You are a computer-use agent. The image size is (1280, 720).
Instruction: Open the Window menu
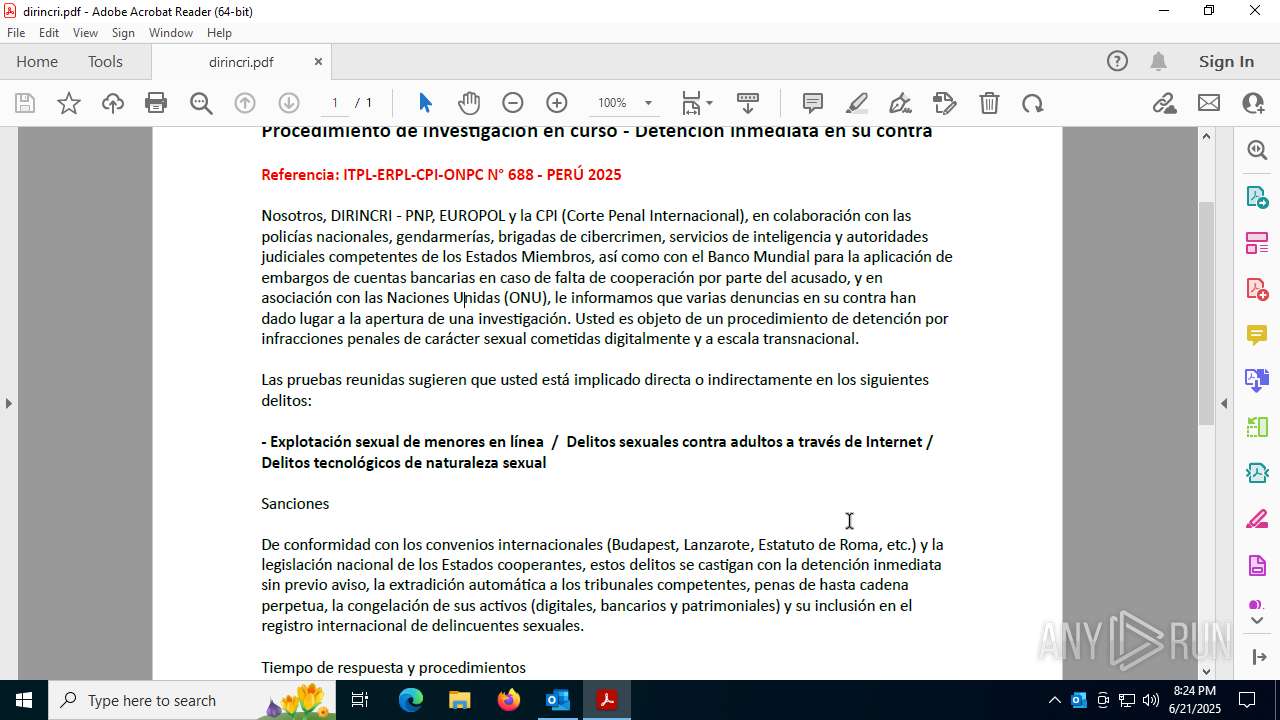171,33
